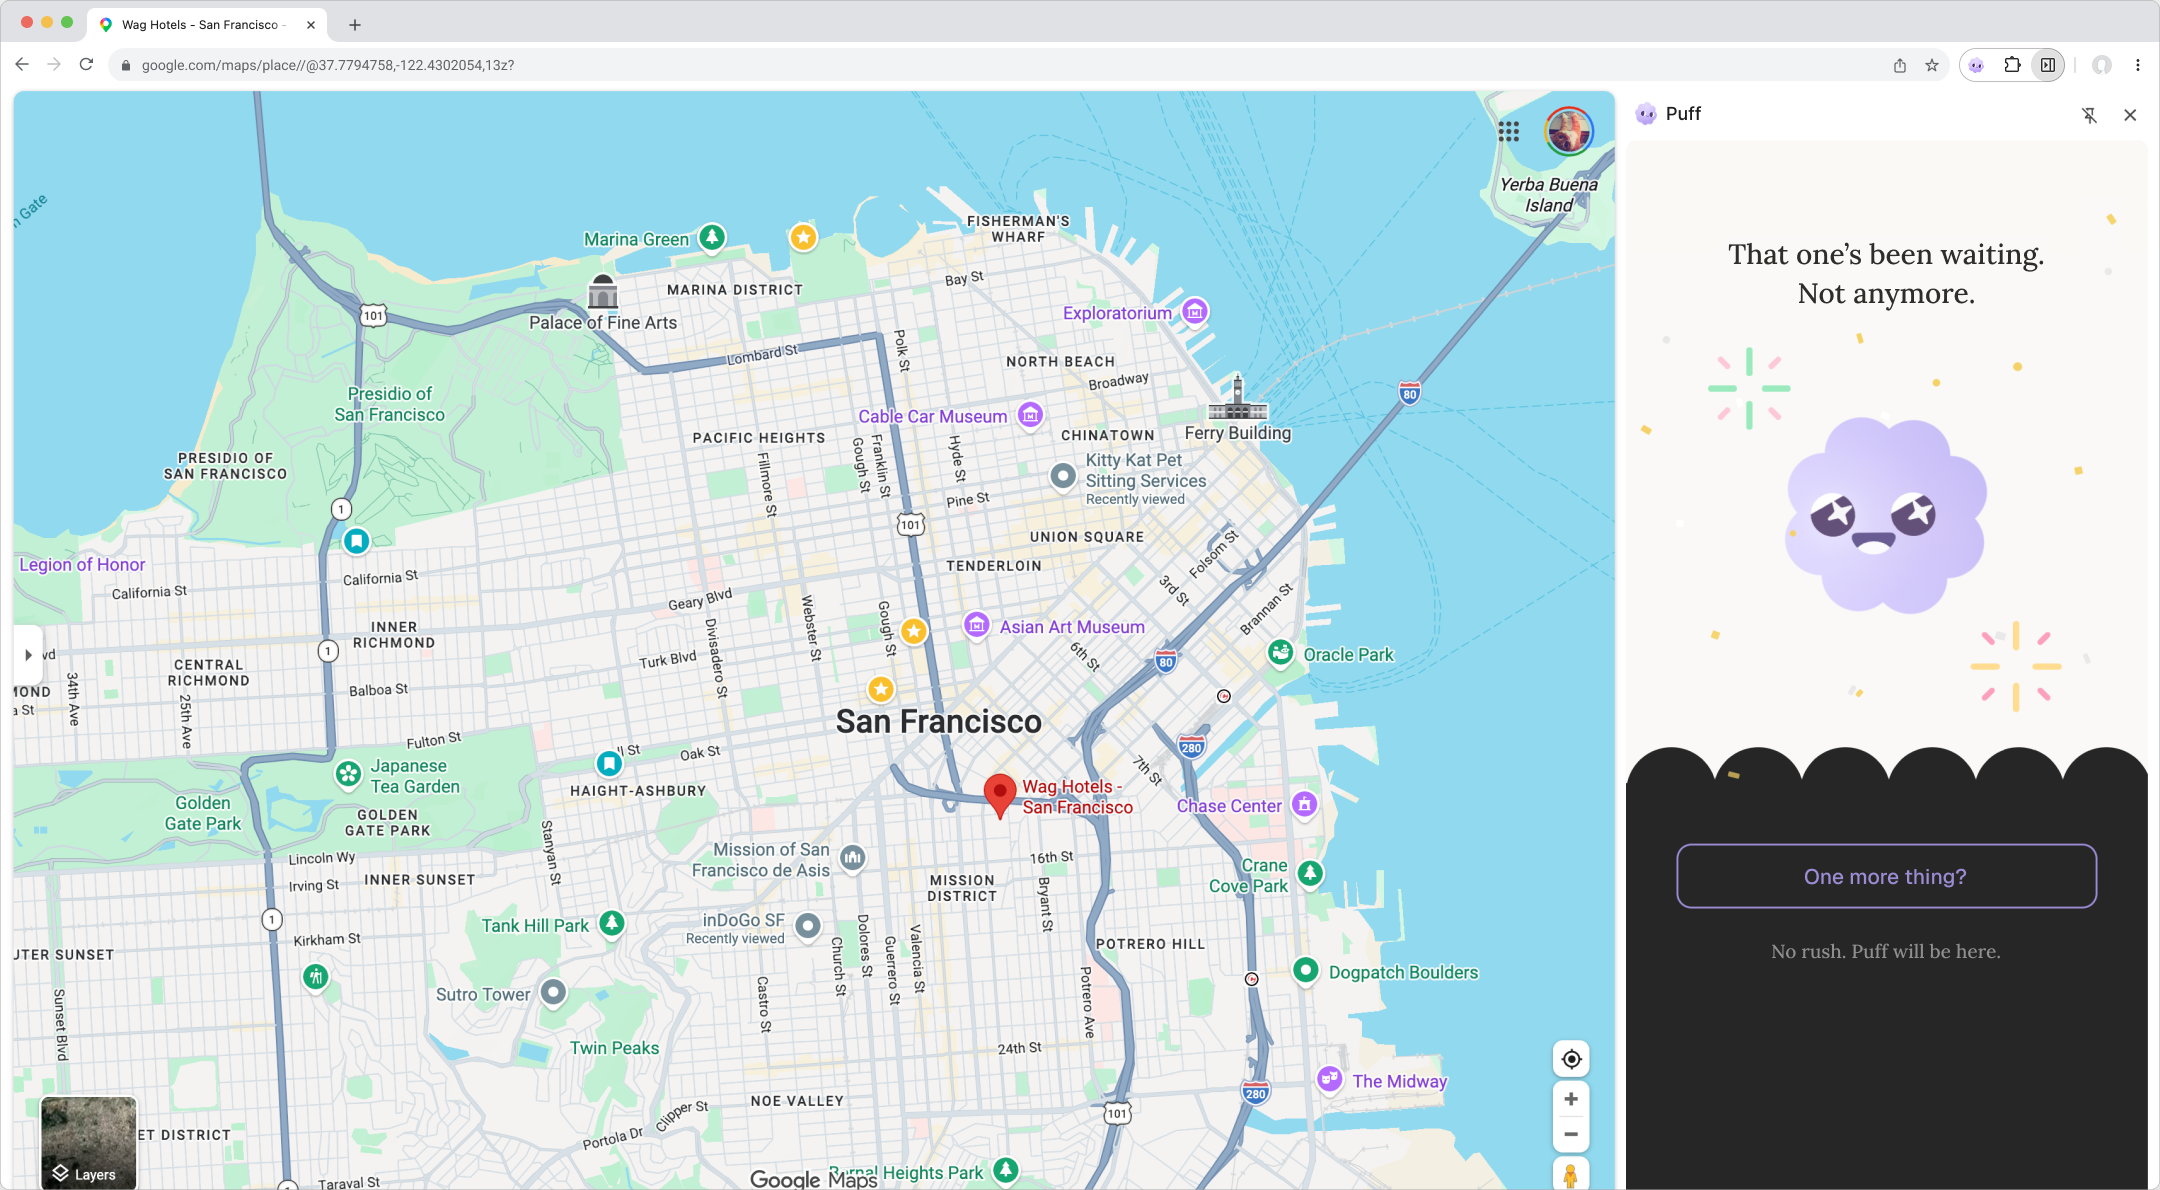2160x1190 pixels.
Task: Click the Puff extension icon in toolbar
Action: (1976, 65)
